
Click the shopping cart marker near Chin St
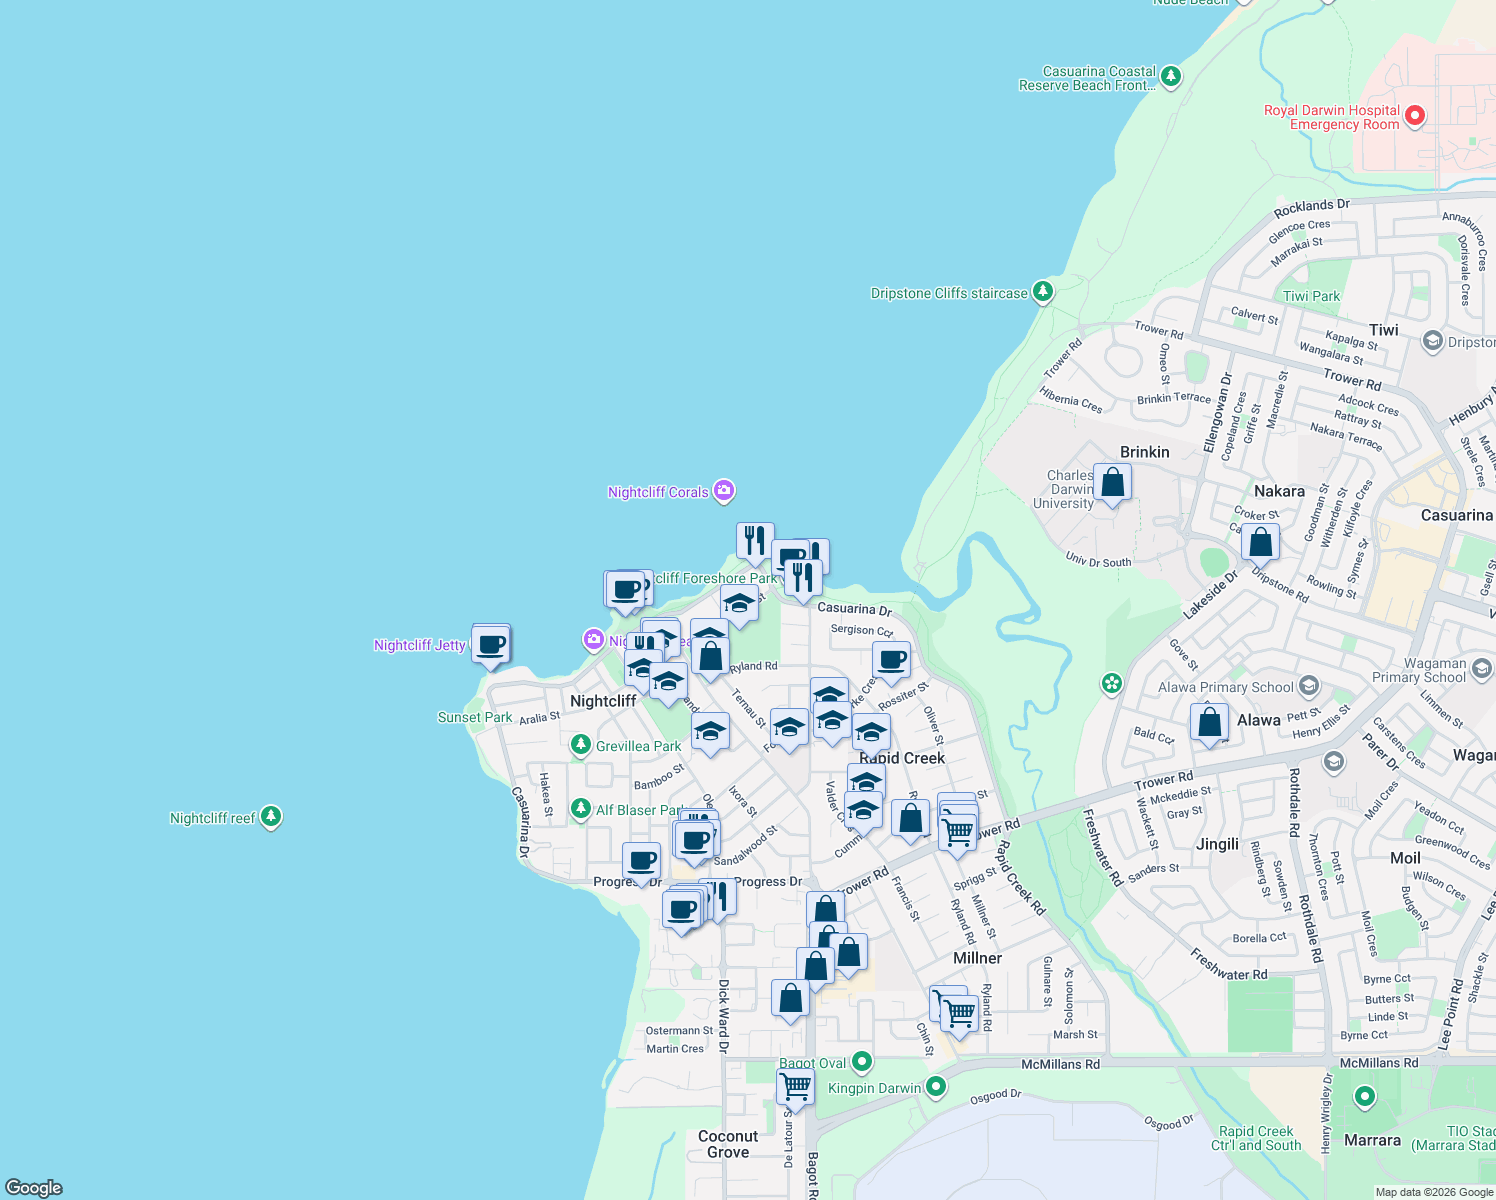[960, 1015]
